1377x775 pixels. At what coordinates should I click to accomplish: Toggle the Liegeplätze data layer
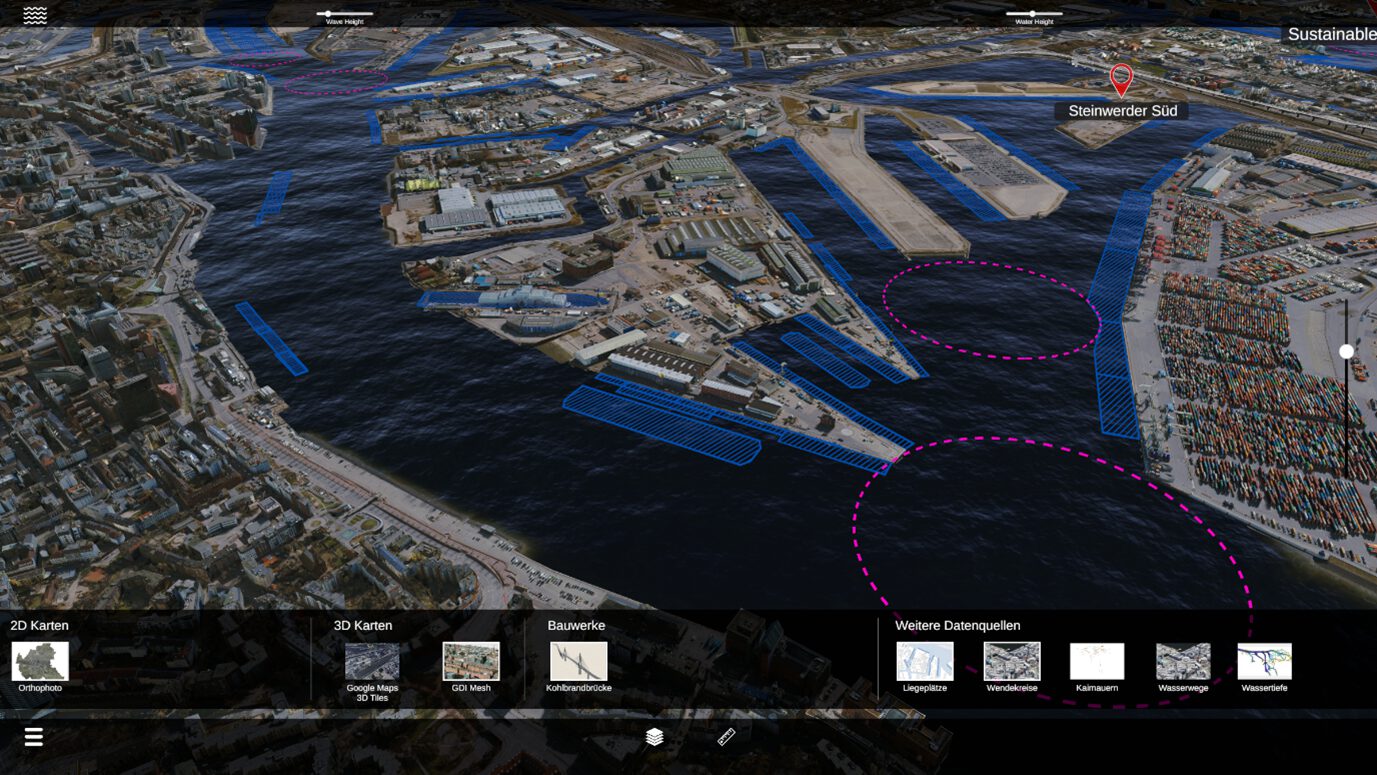925,661
